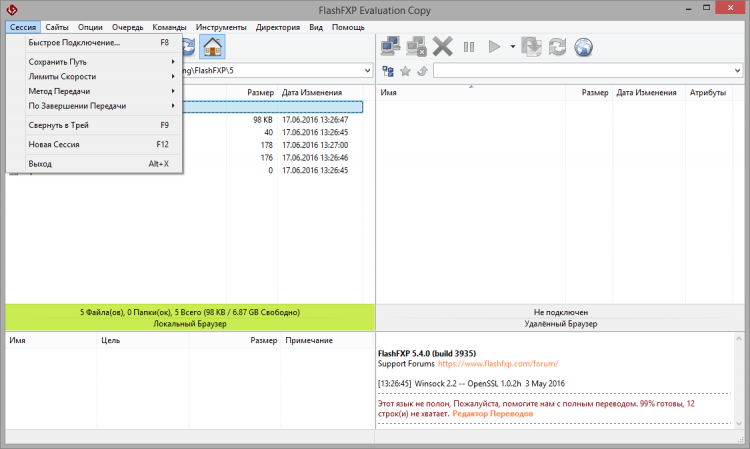Screen dimensions: 750x449
Task: Click the globe icon in toolbar
Action: point(584,47)
